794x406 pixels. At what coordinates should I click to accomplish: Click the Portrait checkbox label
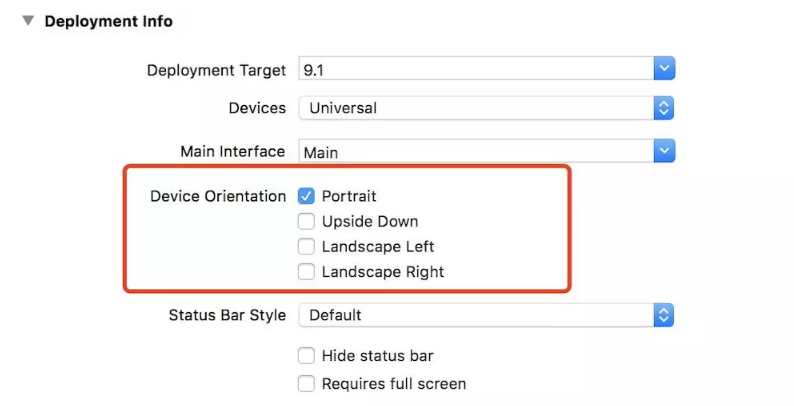(349, 196)
